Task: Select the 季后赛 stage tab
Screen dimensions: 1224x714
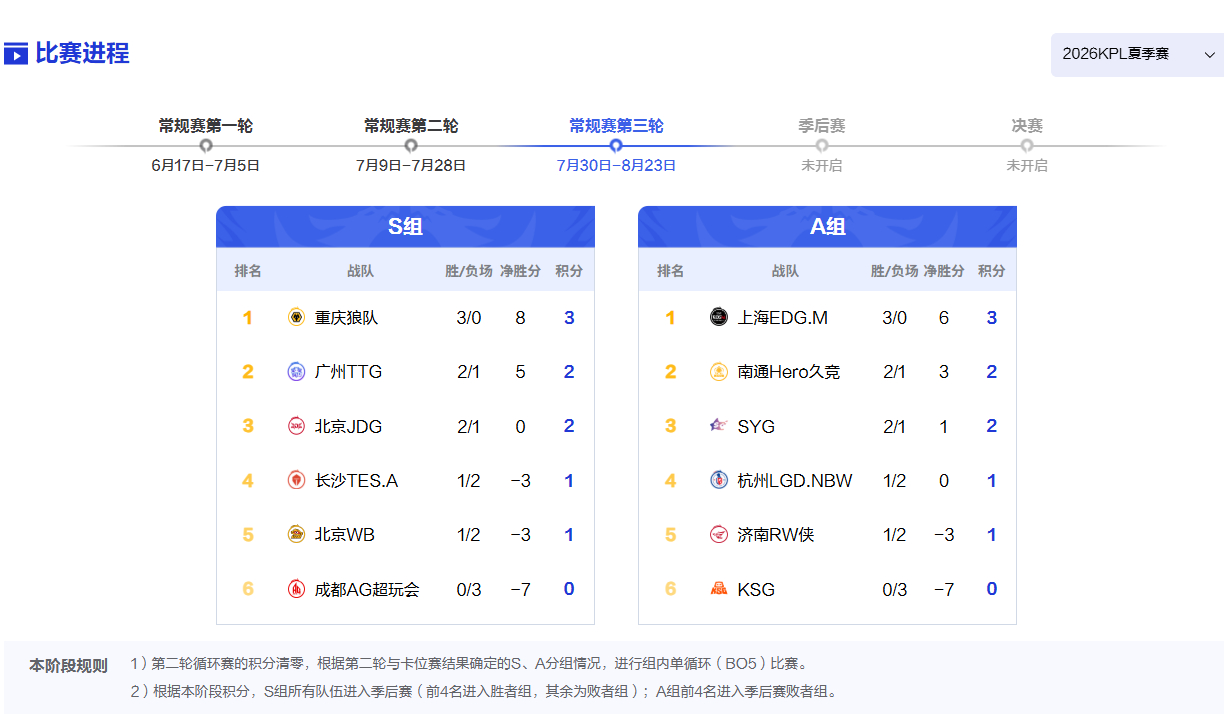Action: [822, 126]
